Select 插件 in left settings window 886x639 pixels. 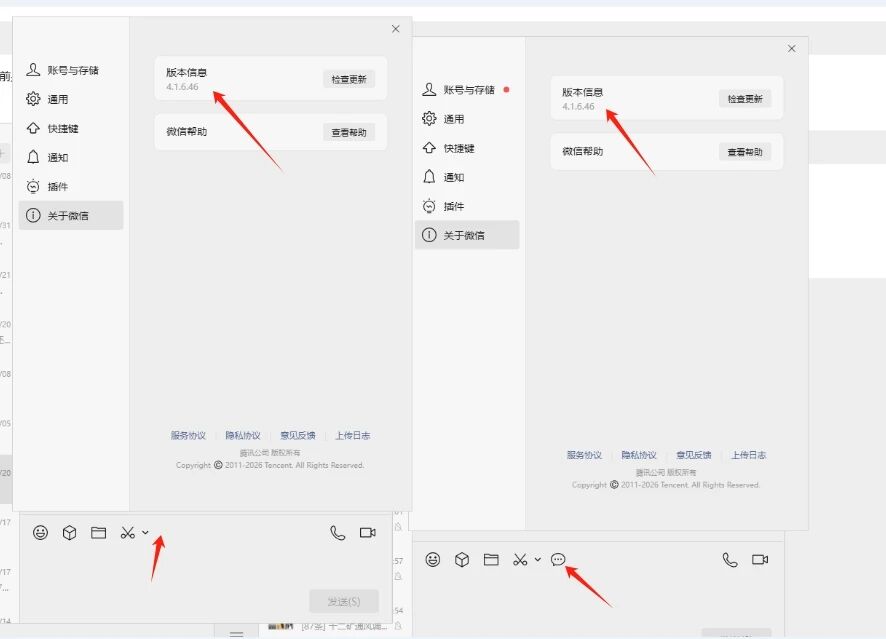71,186
